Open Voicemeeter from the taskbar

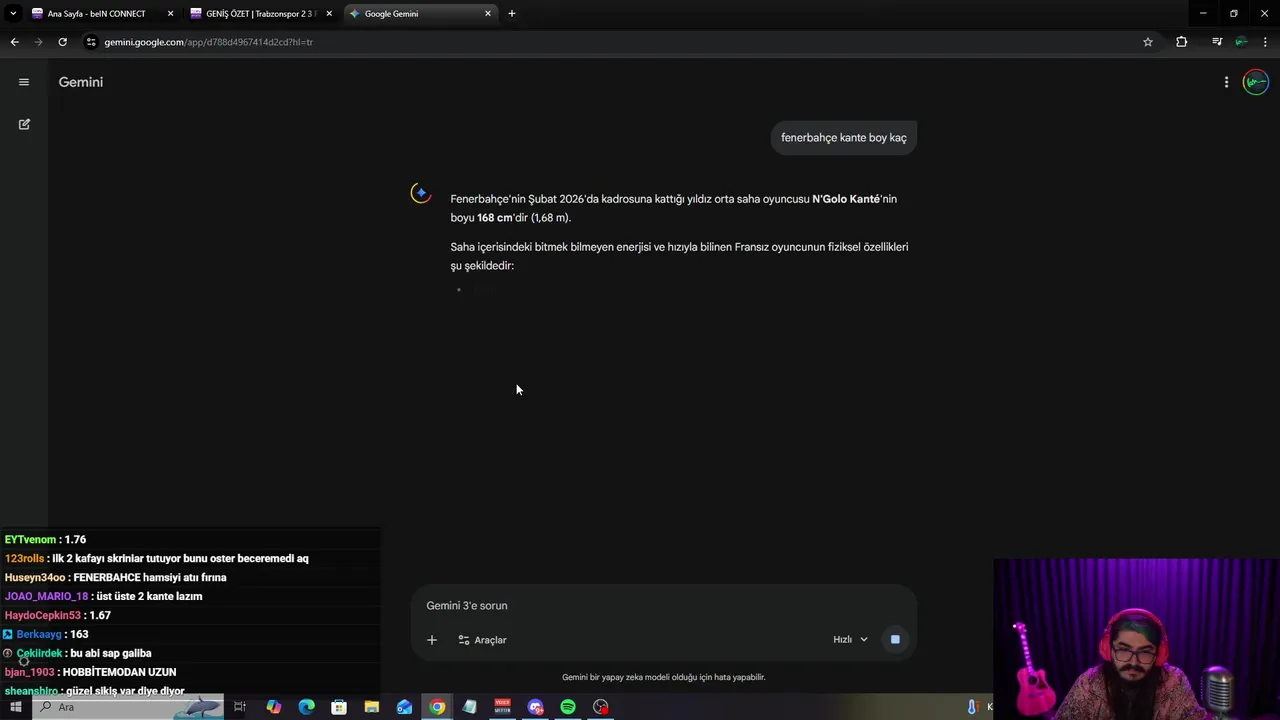[x=502, y=707]
